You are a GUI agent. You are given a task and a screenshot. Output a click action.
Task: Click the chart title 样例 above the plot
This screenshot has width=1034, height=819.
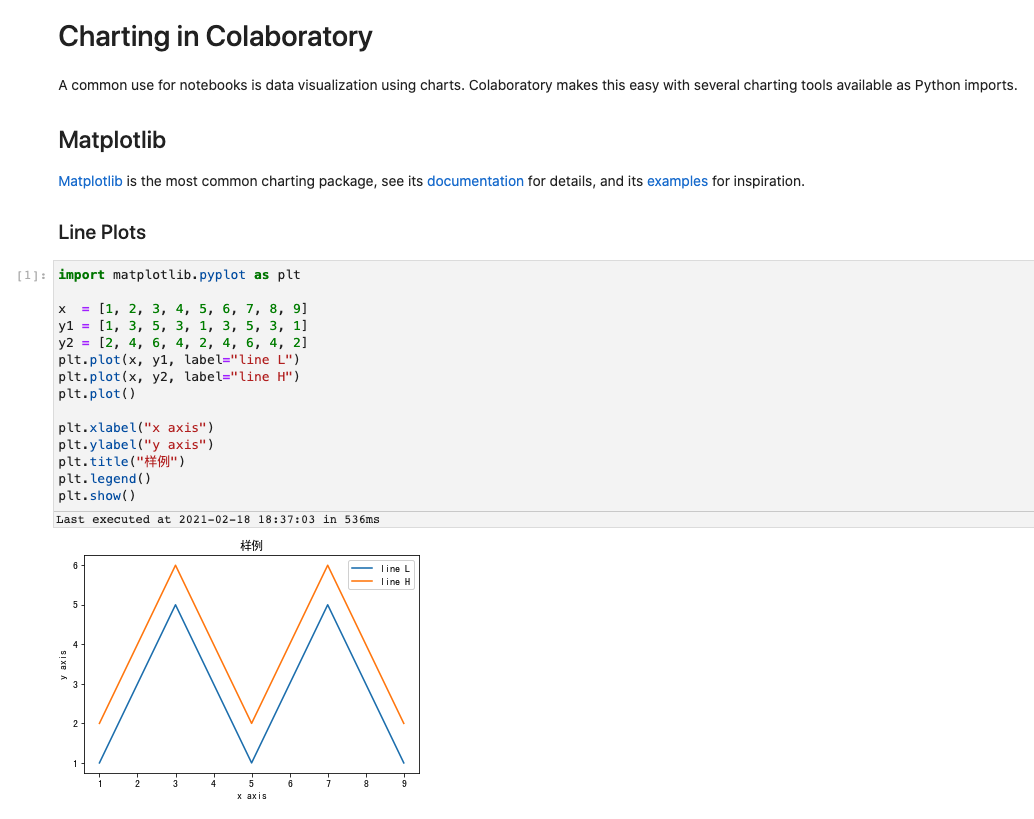[251, 546]
